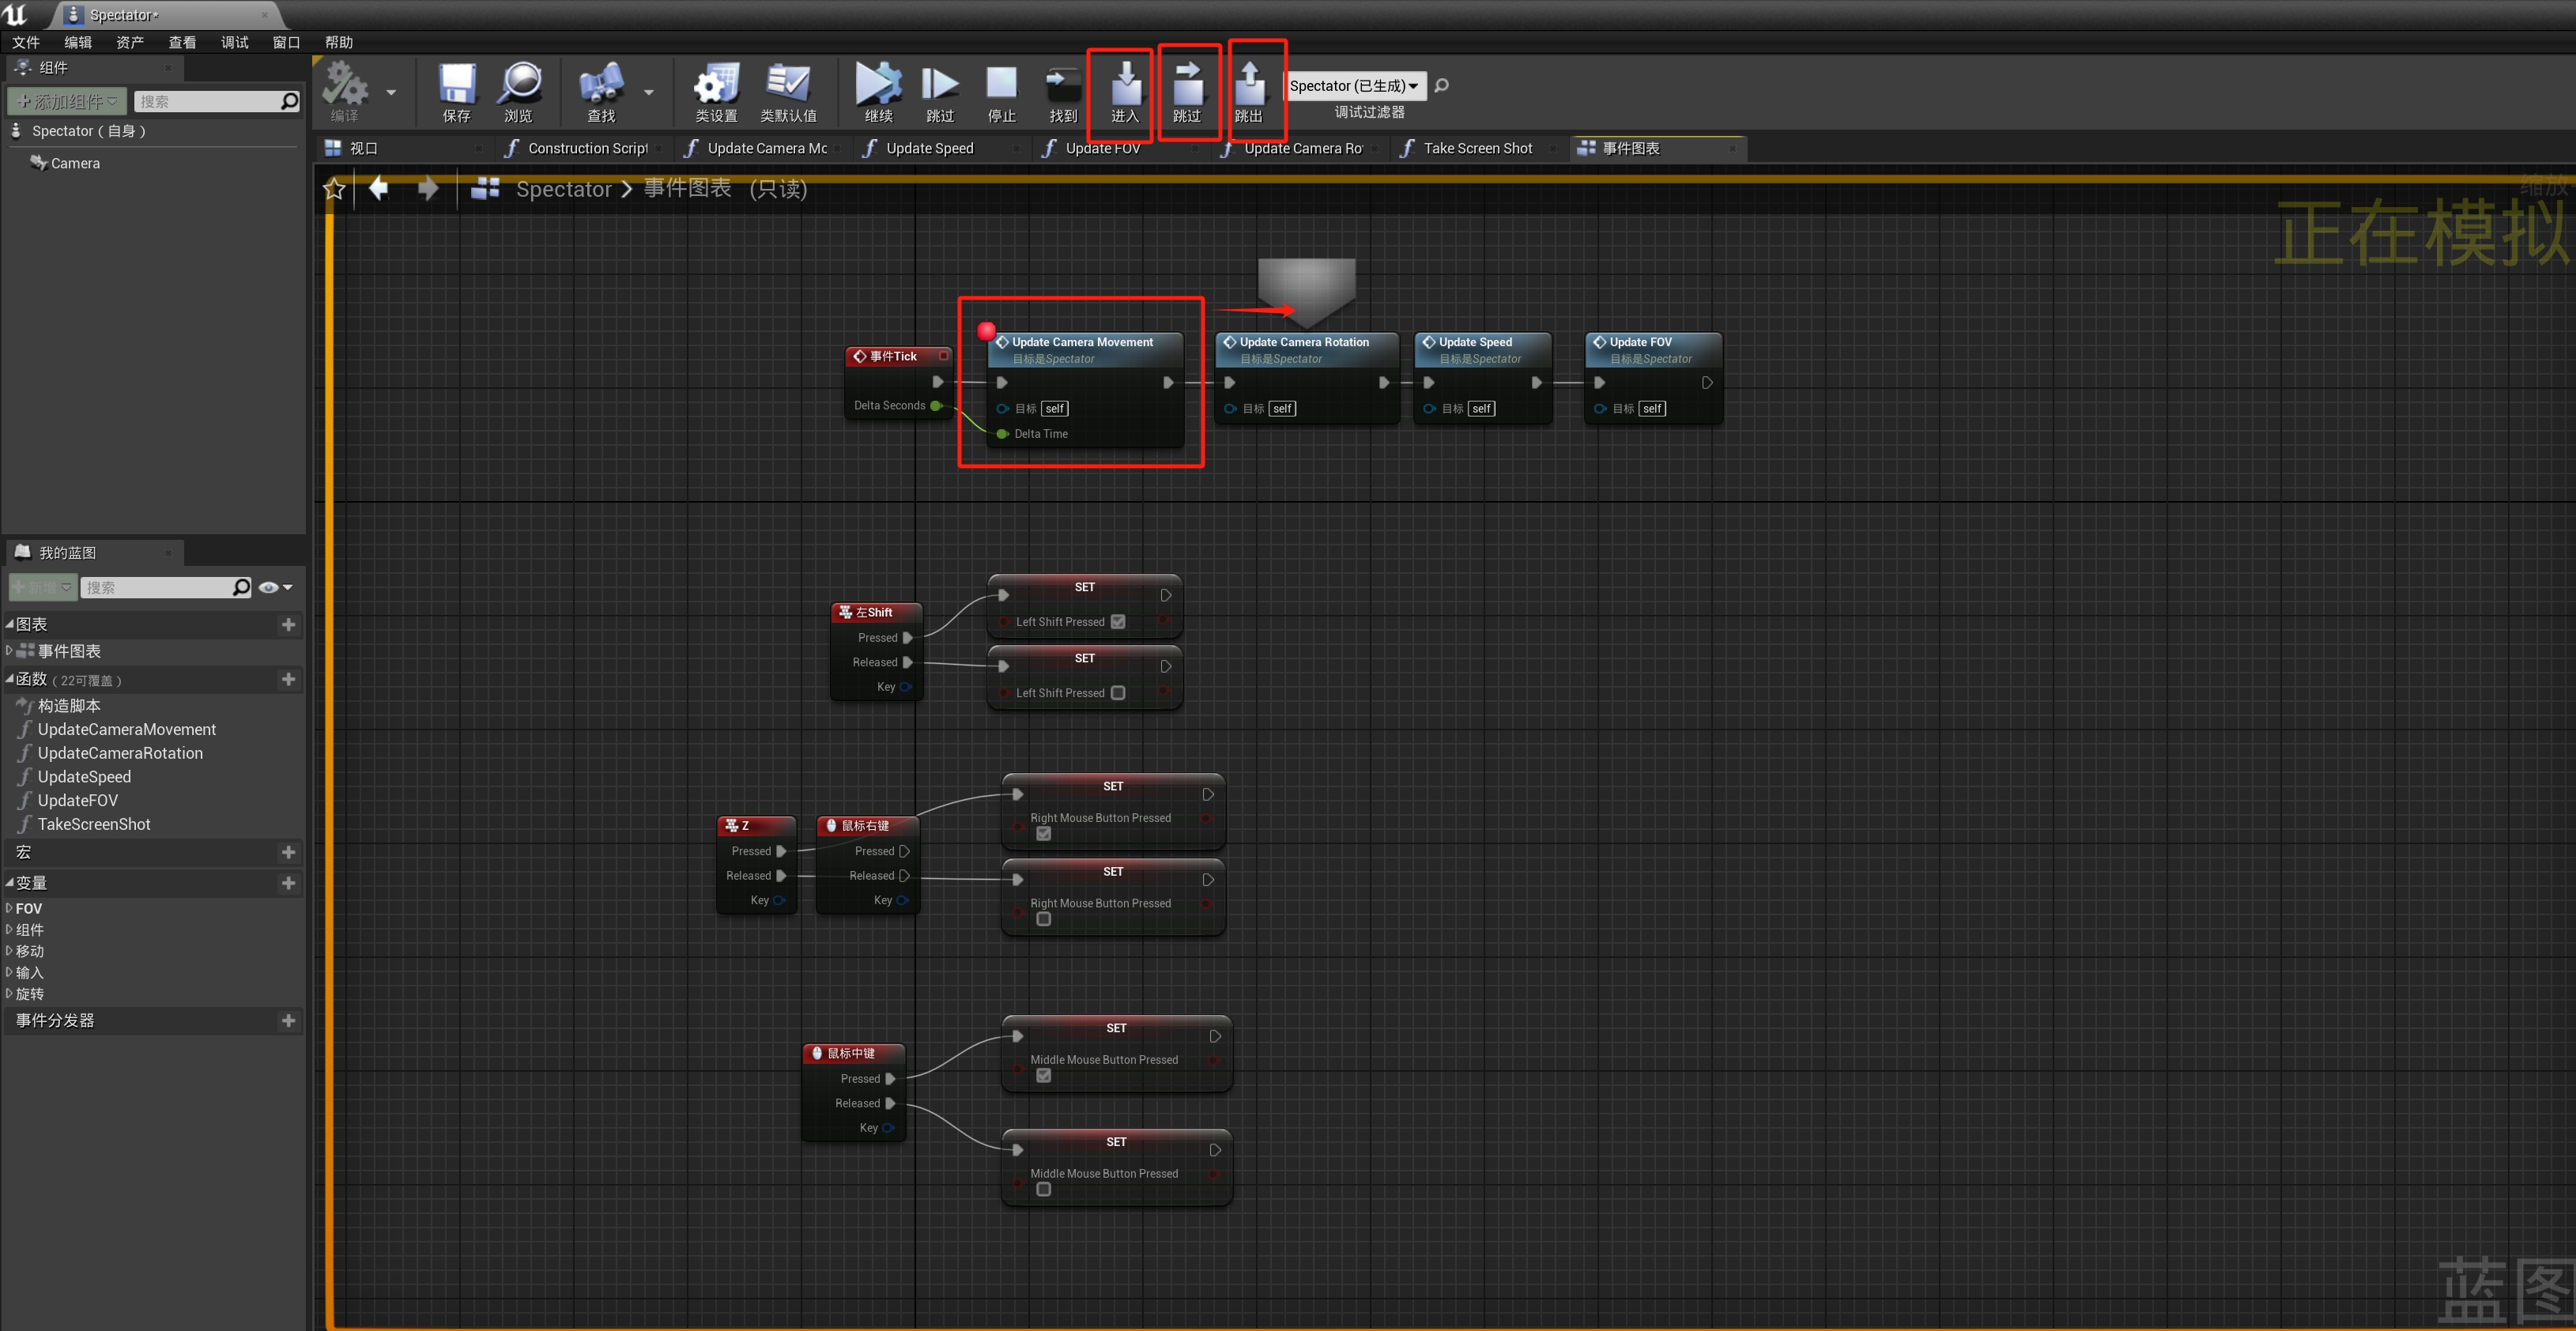2576x1331 pixels.
Task: Click the My Blueprint search field
Action: pyautogui.click(x=155, y=588)
